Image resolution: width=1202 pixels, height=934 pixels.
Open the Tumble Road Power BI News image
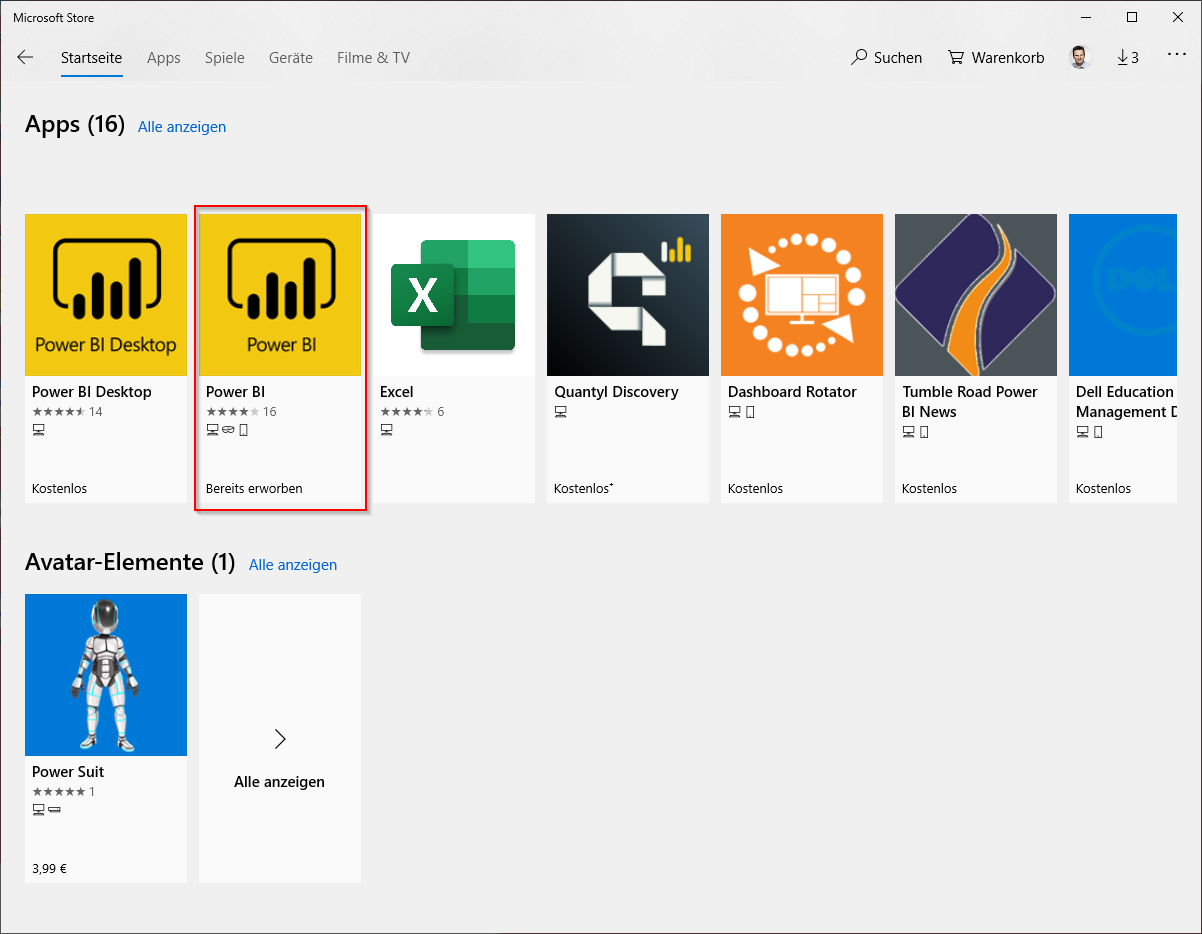976,295
